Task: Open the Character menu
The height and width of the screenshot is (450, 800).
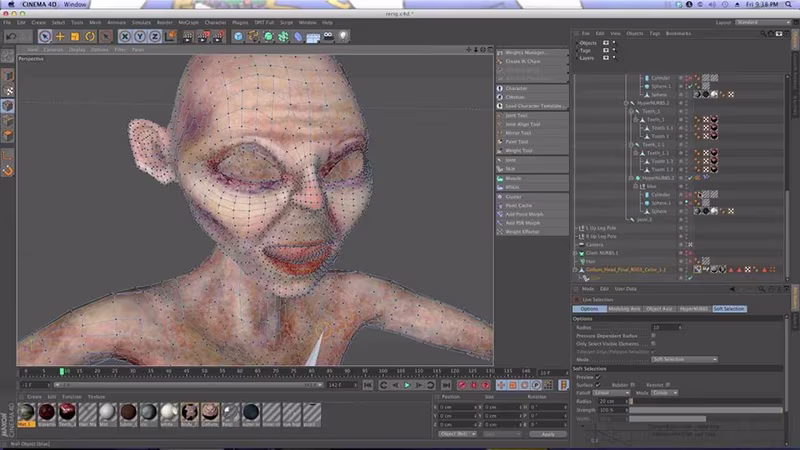Action: tap(215, 22)
